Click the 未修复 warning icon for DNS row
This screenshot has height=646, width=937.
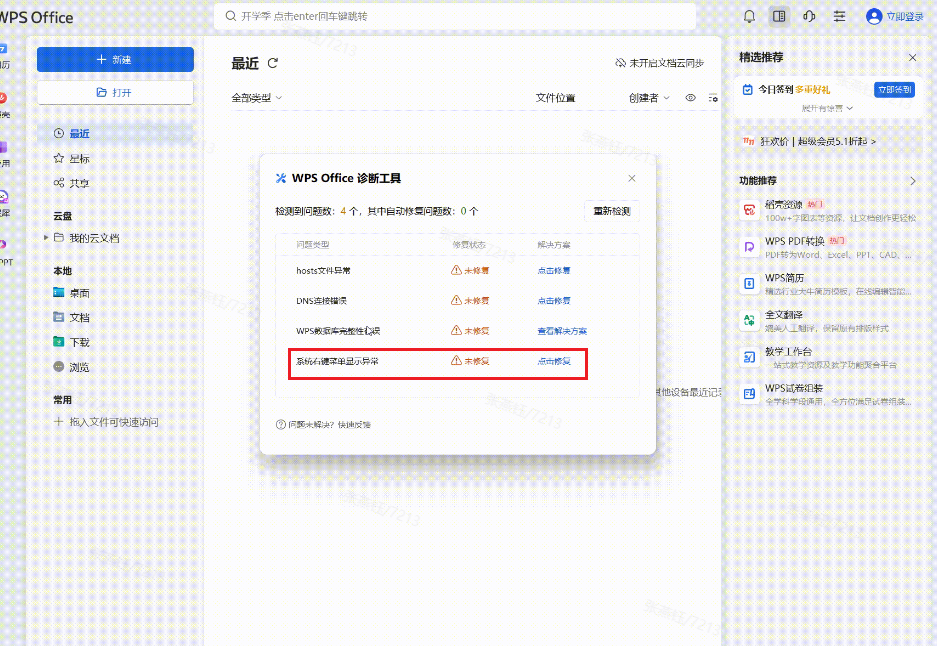coord(456,300)
